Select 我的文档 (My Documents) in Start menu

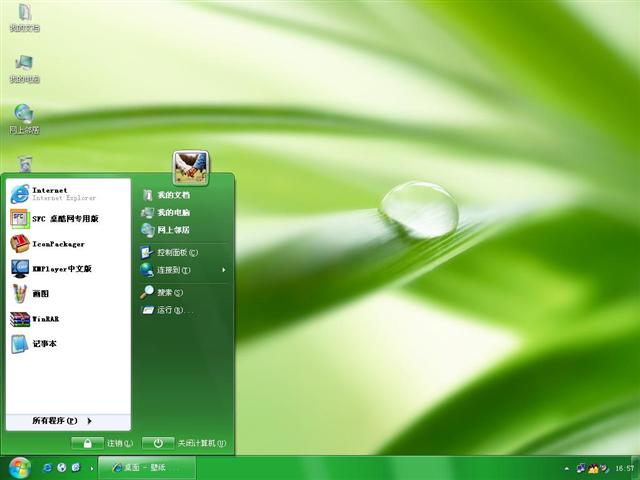tap(172, 195)
